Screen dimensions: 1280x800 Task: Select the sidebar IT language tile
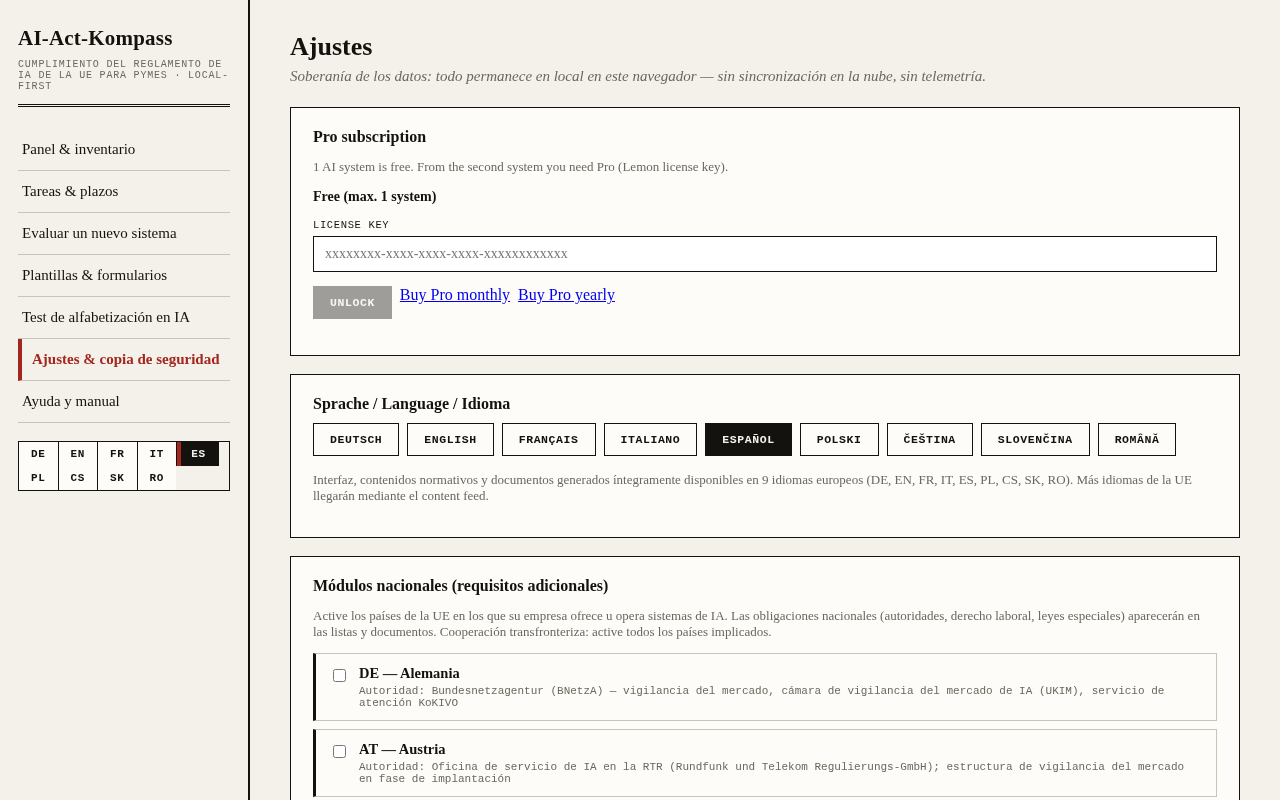click(157, 454)
